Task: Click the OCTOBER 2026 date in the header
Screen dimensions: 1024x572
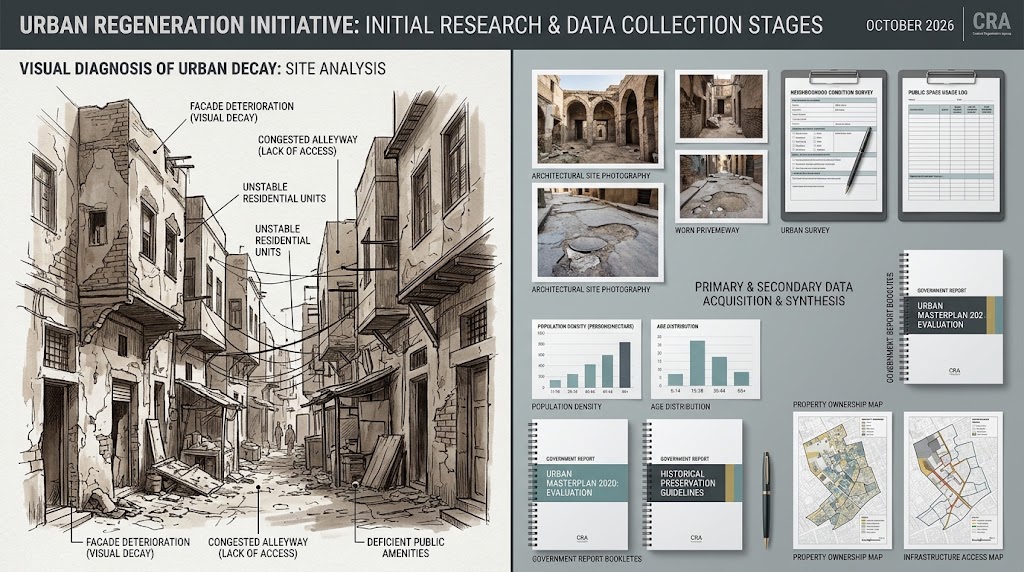Action: coord(910,25)
